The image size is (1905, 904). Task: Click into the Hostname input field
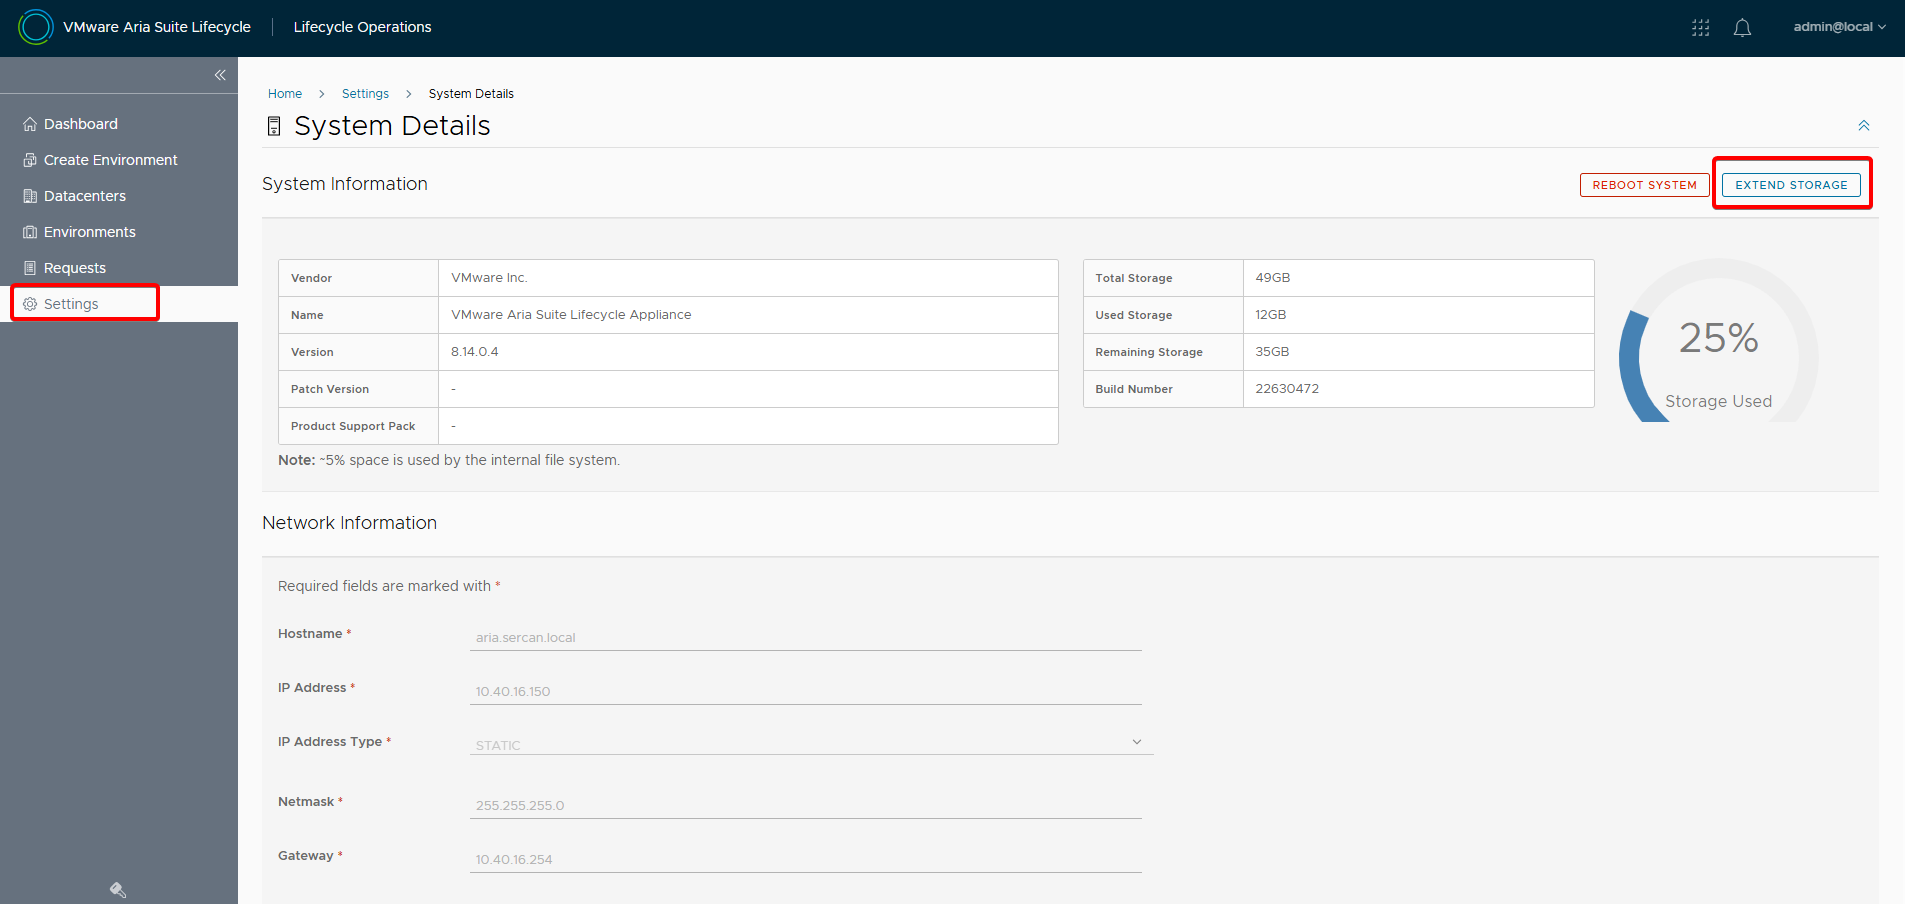[805, 637]
